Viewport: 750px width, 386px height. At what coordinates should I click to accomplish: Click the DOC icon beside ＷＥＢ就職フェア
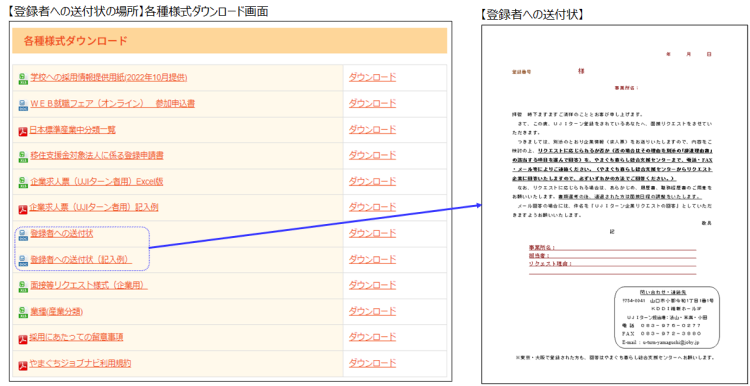point(23,104)
